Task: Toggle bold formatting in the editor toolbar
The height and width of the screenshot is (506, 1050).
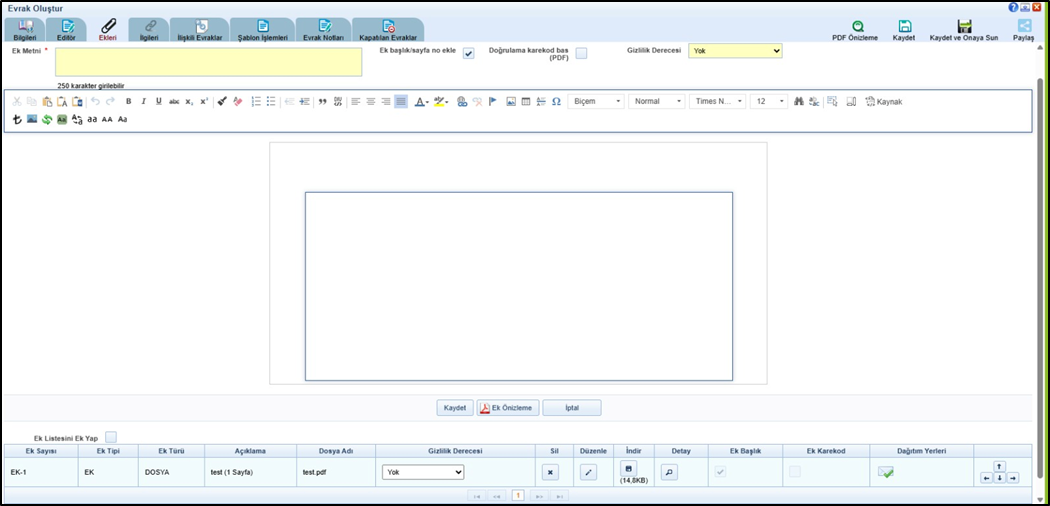Action: [x=129, y=101]
